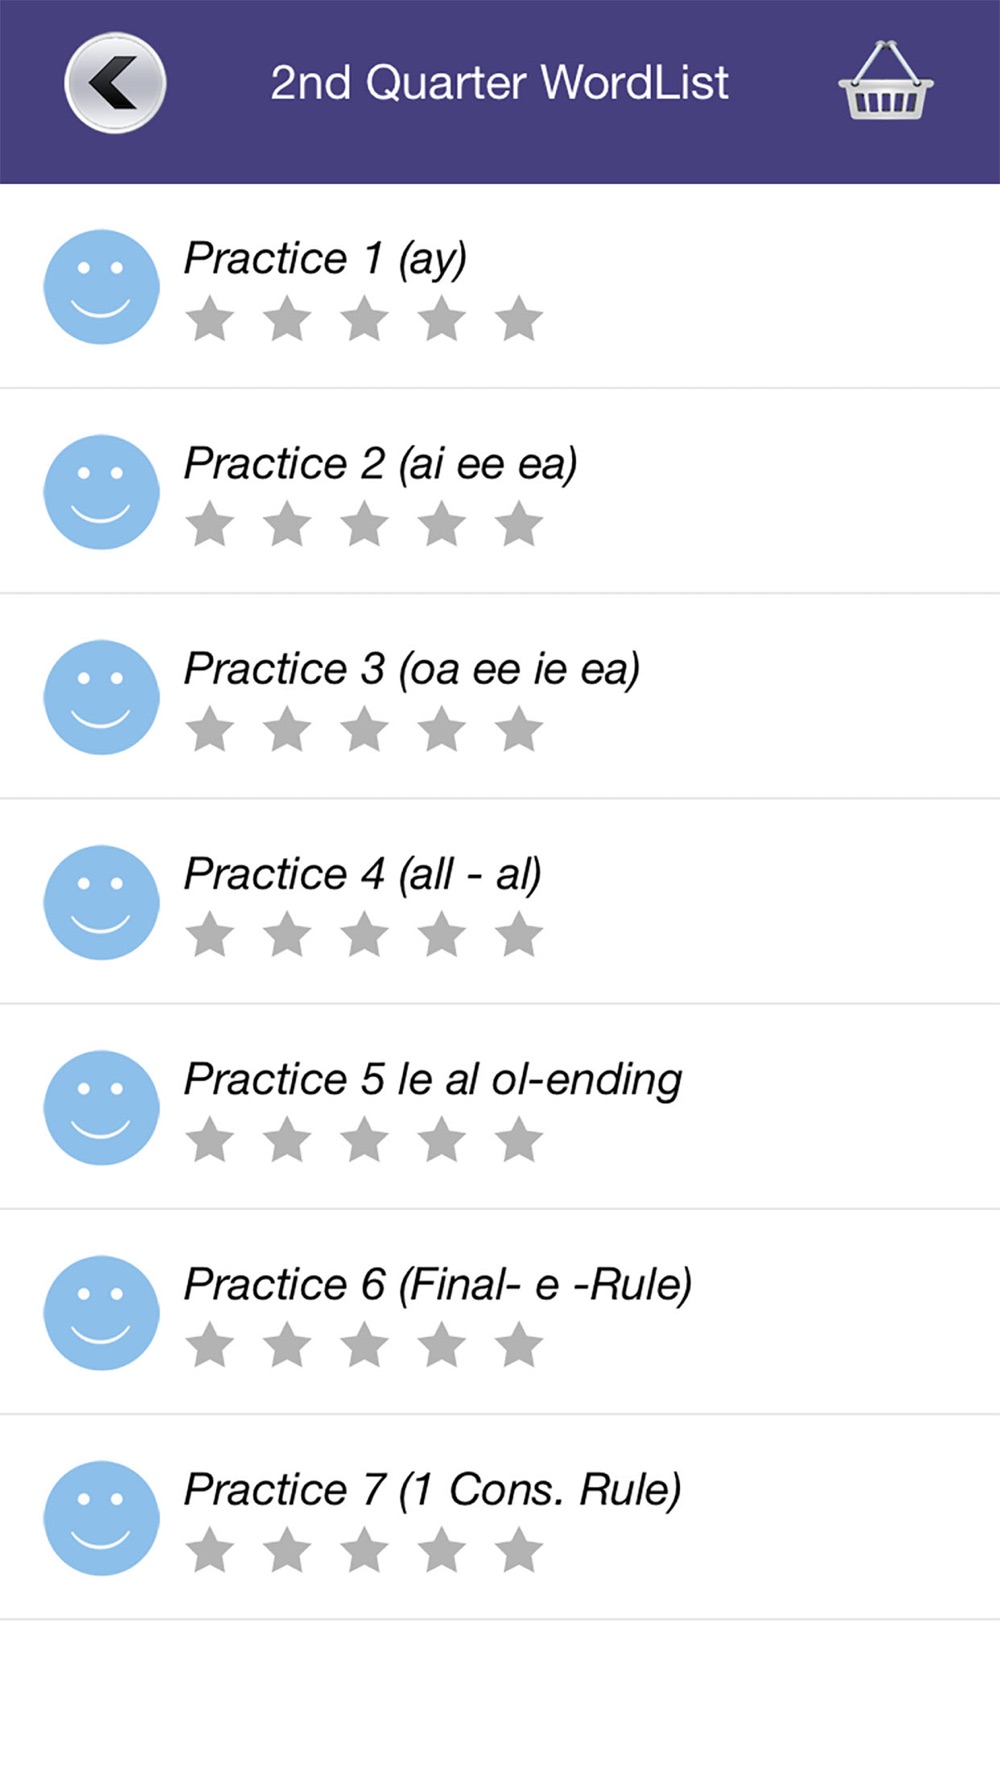Tap the smiley icon for Practice 6
1000x1778 pixels.
click(101, 1312)
